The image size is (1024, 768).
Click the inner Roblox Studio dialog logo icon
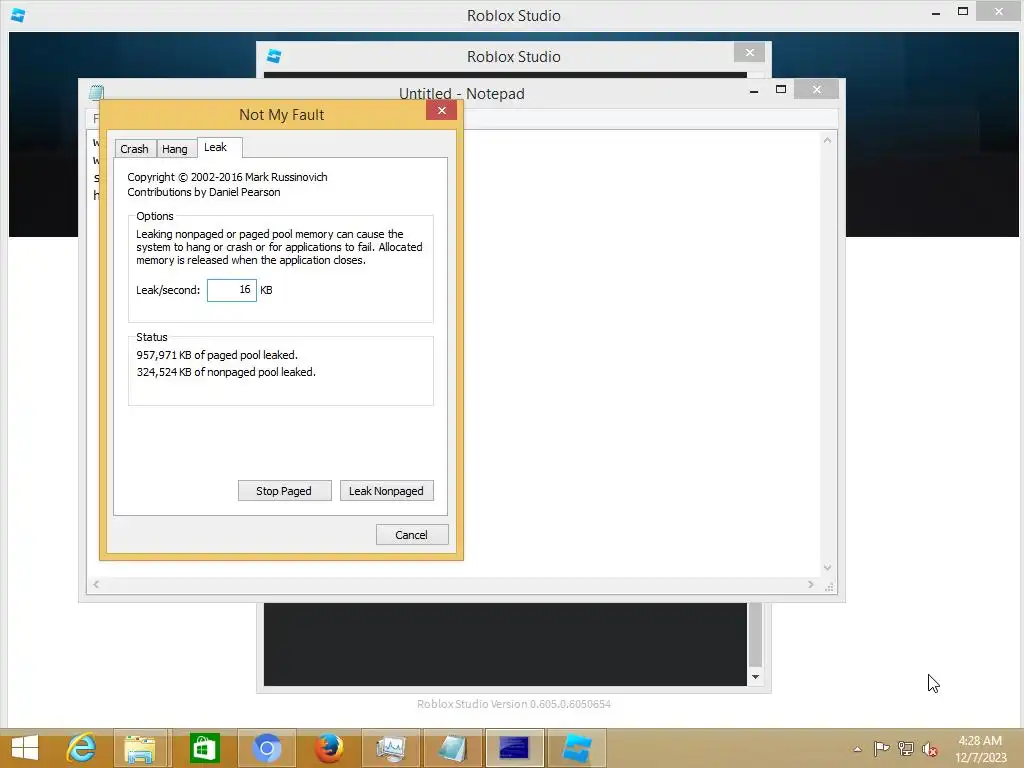coord(274,56)
